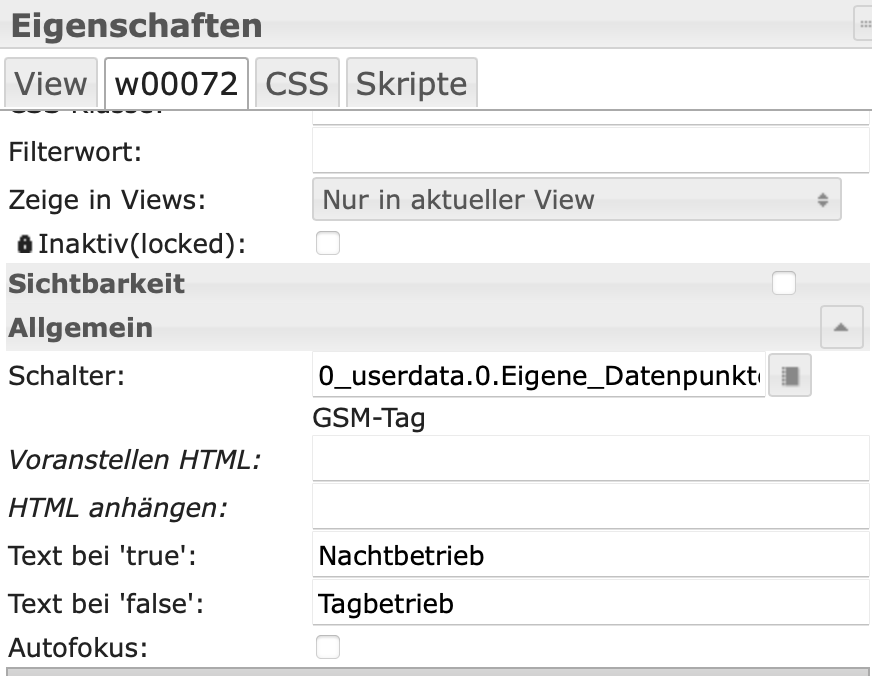Click the grip handle on the Eigenschaften header
This screenshot has width=872, height=676.
[864, 24]
